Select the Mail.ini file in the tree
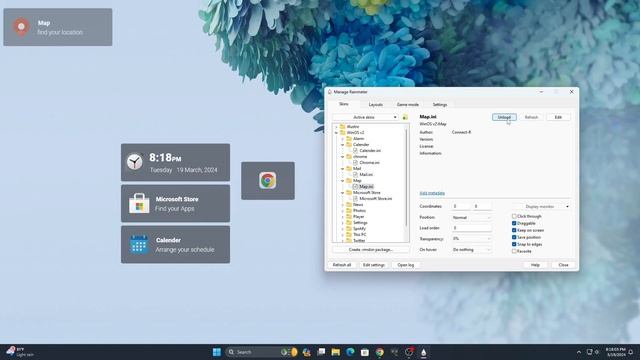Image resolution: width=640 pixels, height=360 pixels. 366,174
